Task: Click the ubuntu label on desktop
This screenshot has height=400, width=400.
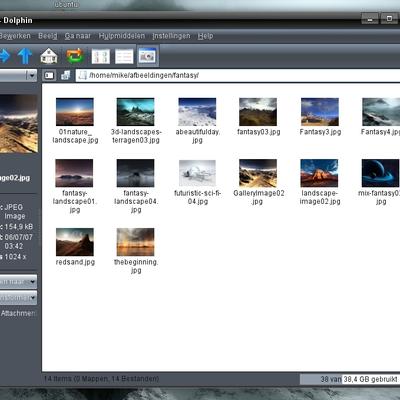Action: tap(66, 5)
